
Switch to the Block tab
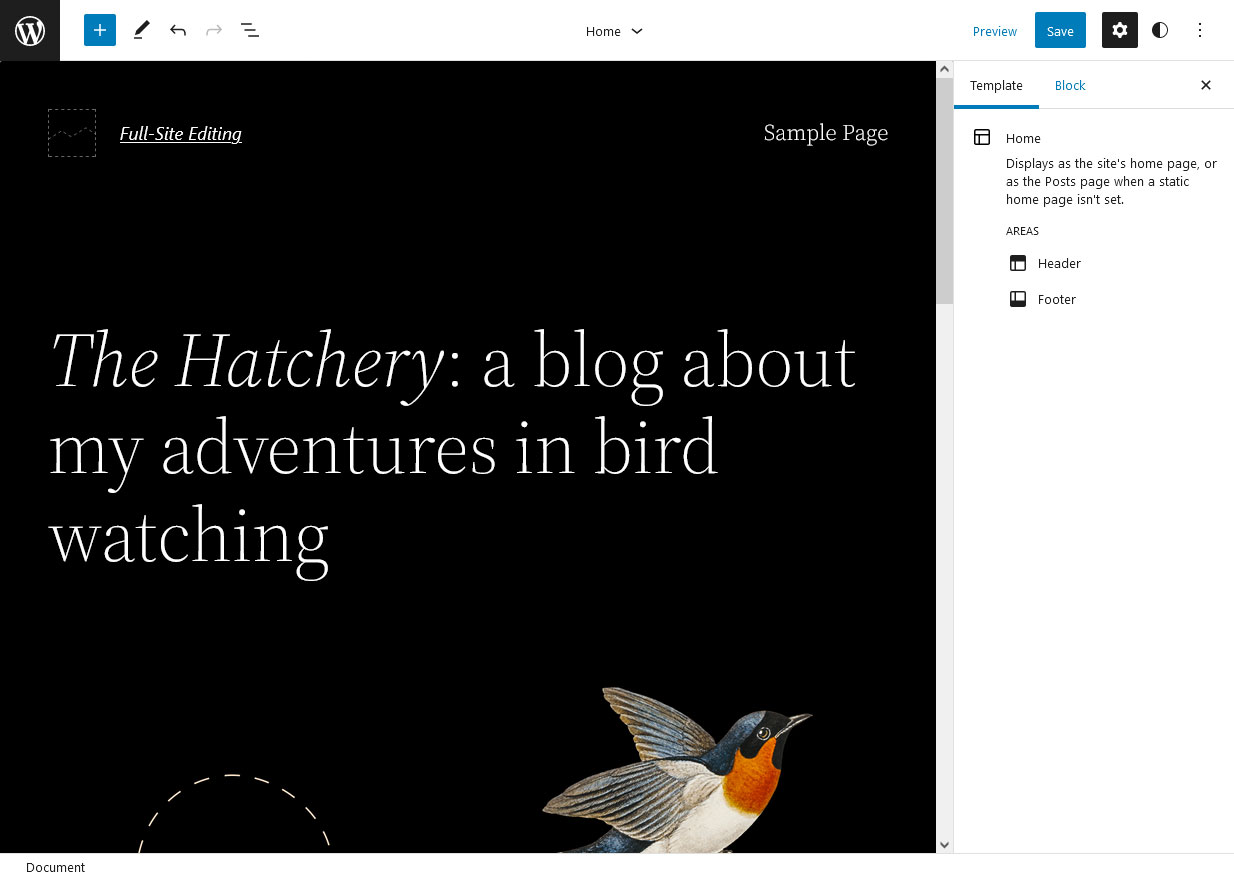(x=1069, y=85)
